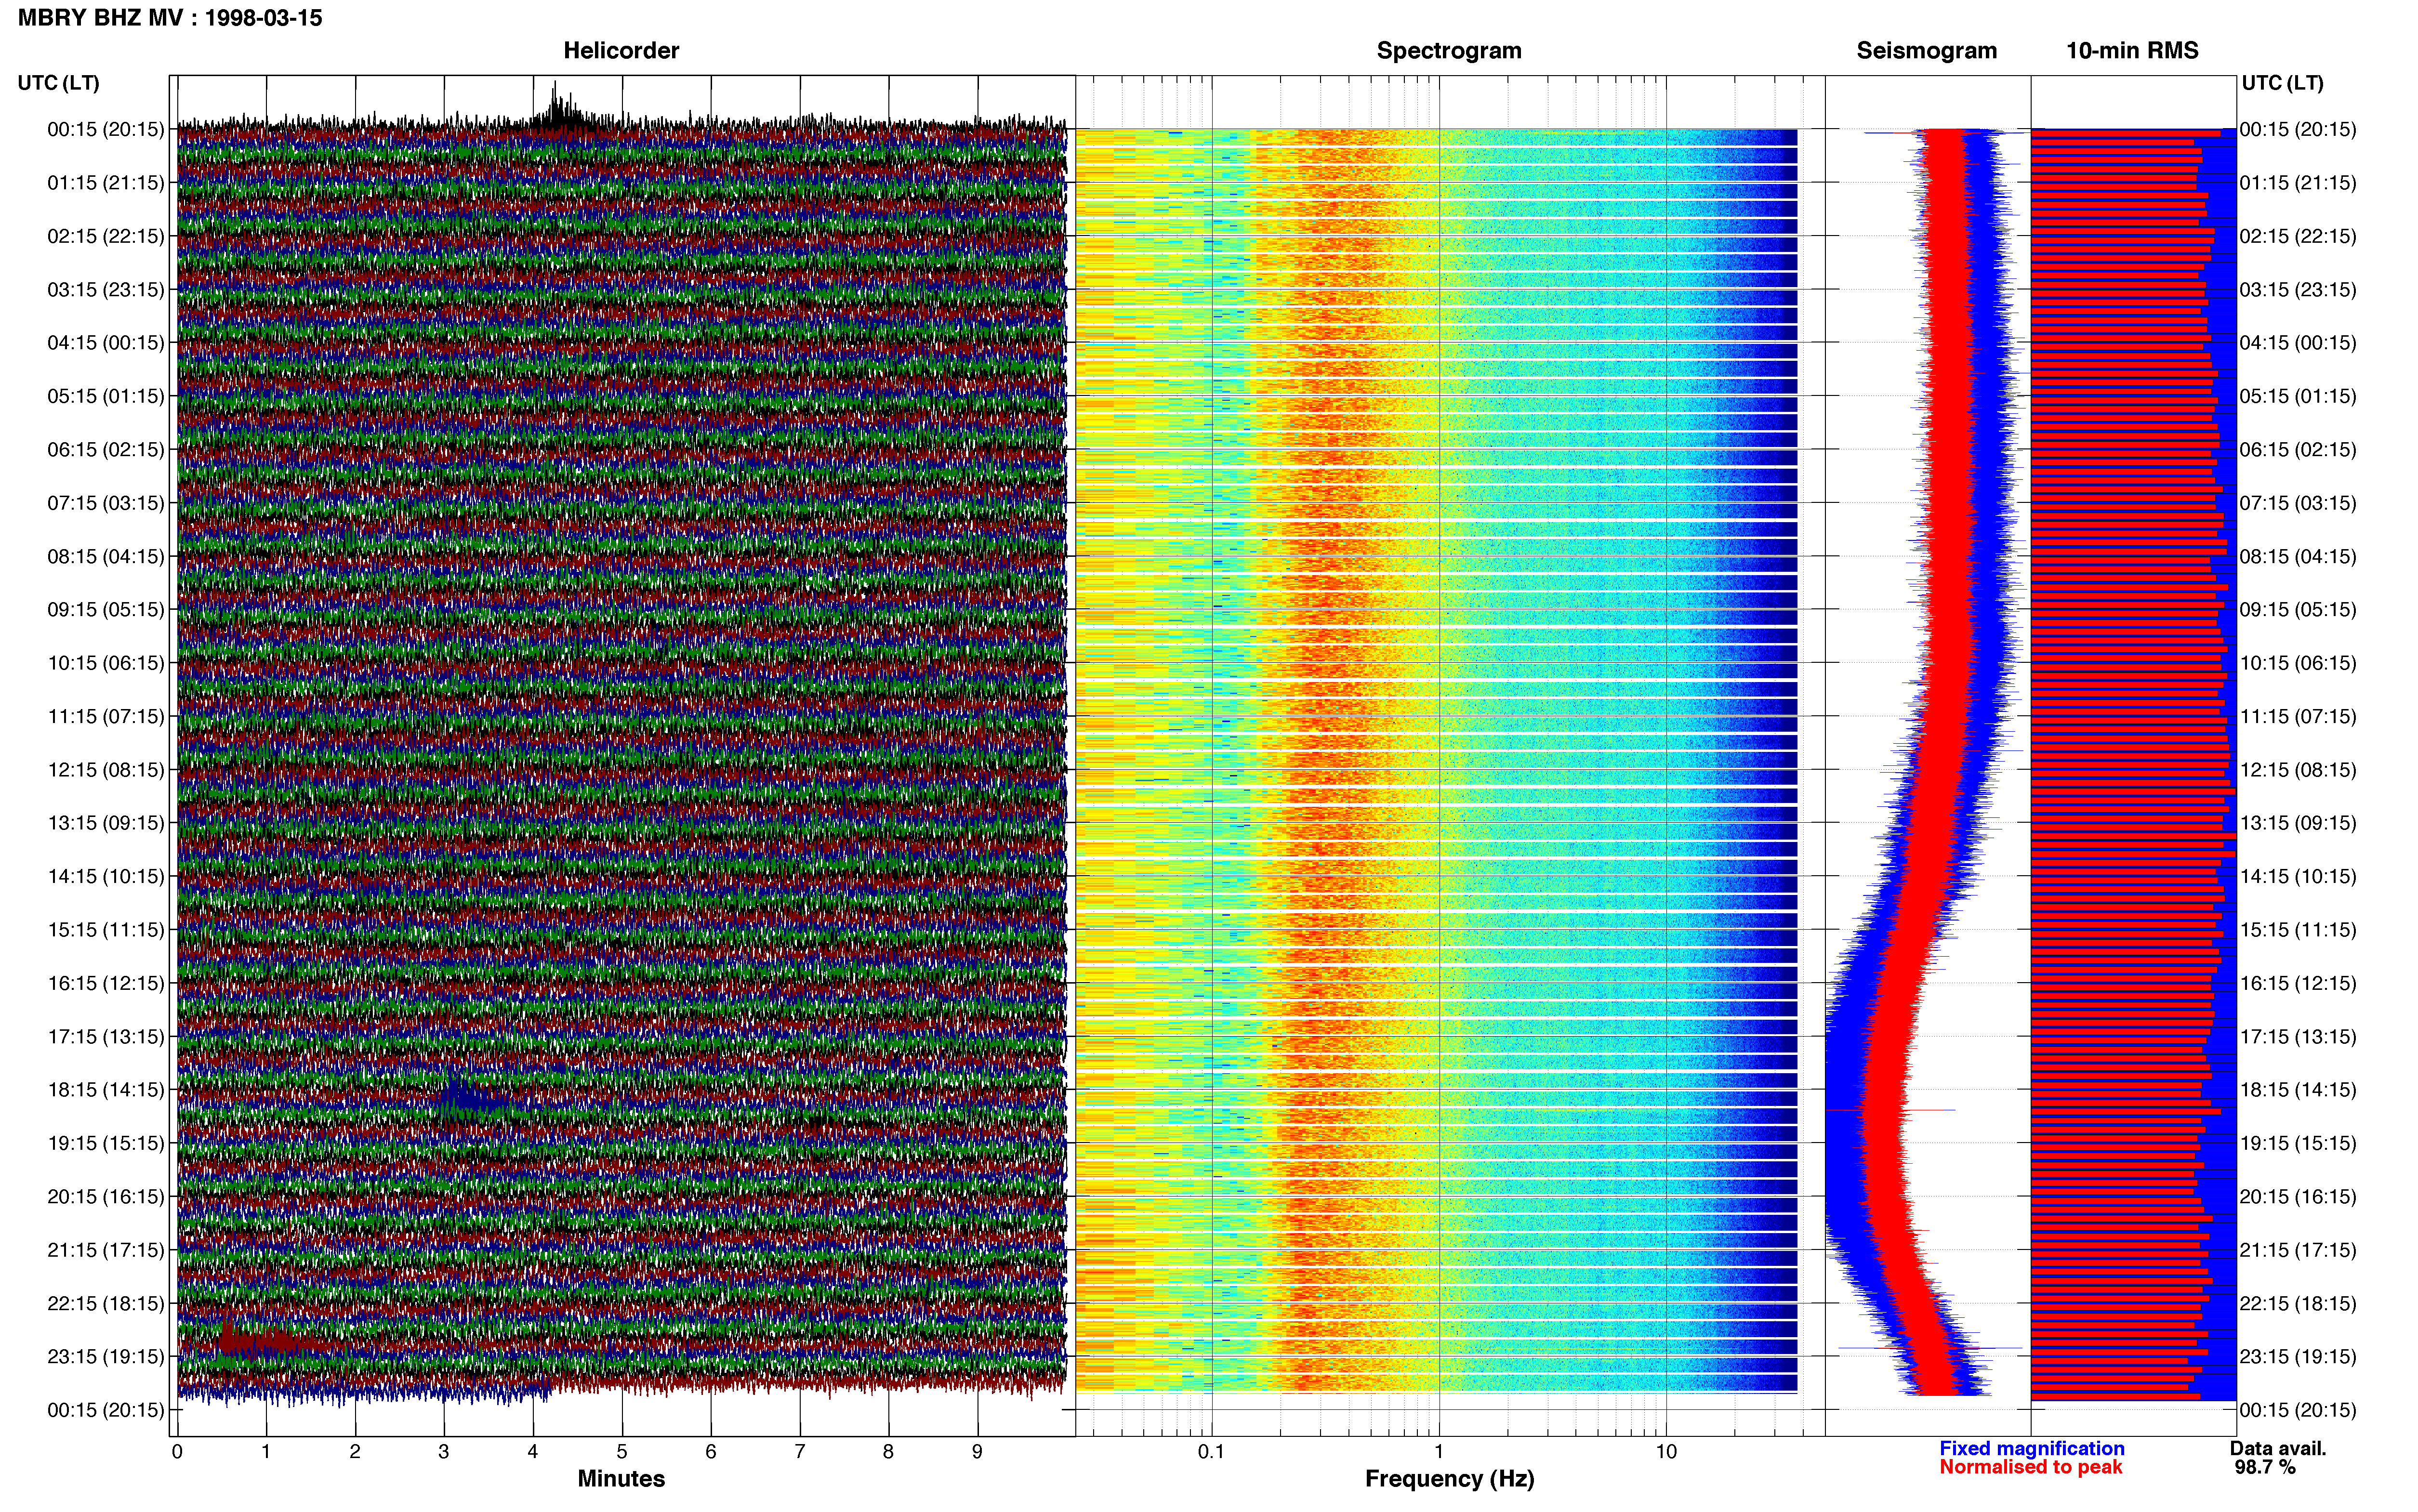Click the left '09:15 (05:15)' time label
2418x1512 pixels.
point(105,610)
